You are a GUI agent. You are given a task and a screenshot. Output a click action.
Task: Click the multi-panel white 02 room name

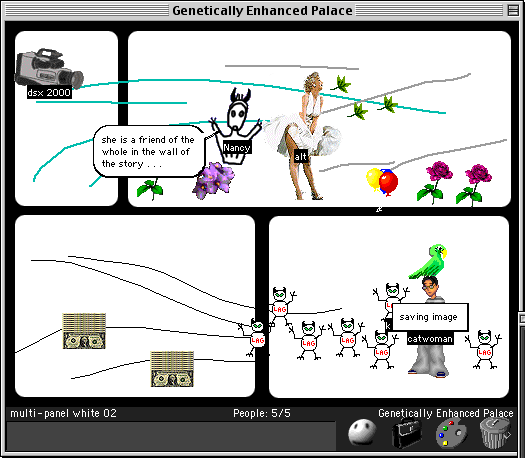click(63, 413)
